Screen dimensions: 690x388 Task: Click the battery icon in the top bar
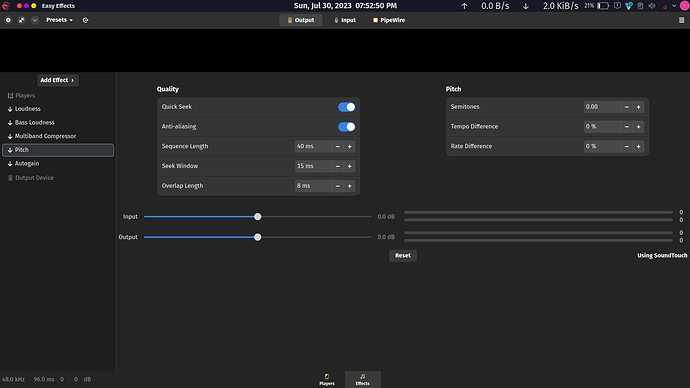pyautogui.click(x=603, y=6)
